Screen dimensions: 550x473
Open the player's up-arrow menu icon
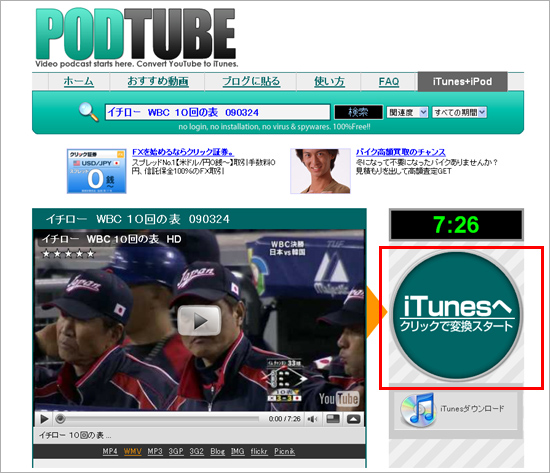click(353, 419)
